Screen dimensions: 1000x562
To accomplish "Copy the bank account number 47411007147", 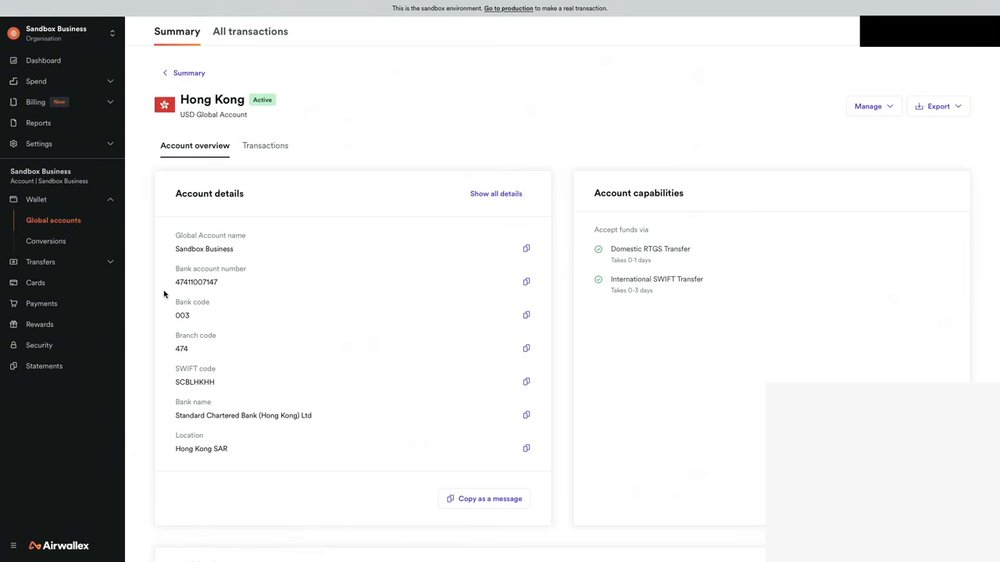I will click(526, 281).
